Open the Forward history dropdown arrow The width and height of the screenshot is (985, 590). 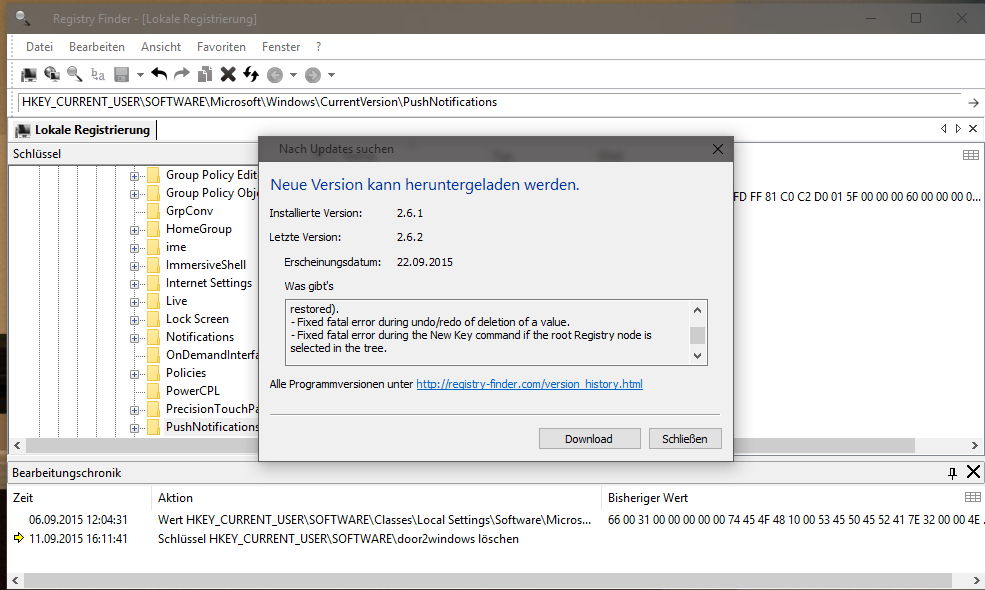point(332,75)
